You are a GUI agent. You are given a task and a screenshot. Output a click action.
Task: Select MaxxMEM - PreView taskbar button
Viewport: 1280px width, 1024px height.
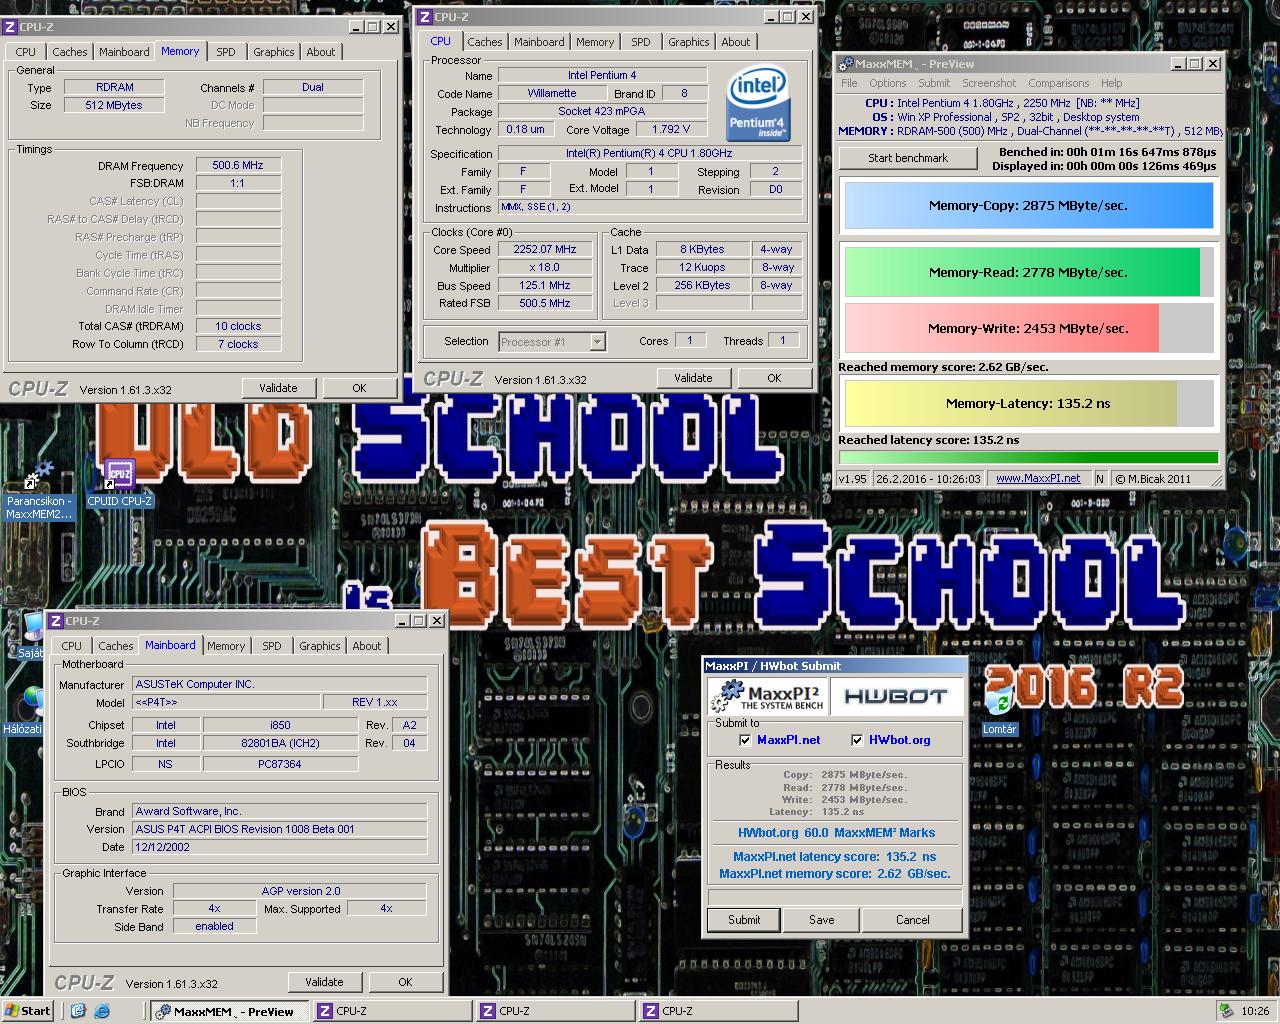231,1011
